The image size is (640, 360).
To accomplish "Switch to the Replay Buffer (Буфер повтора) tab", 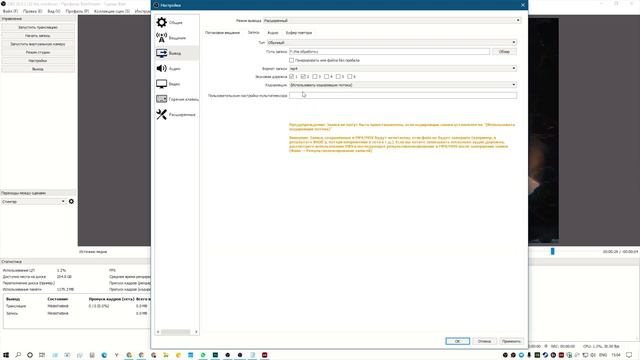I will (299, 33).
